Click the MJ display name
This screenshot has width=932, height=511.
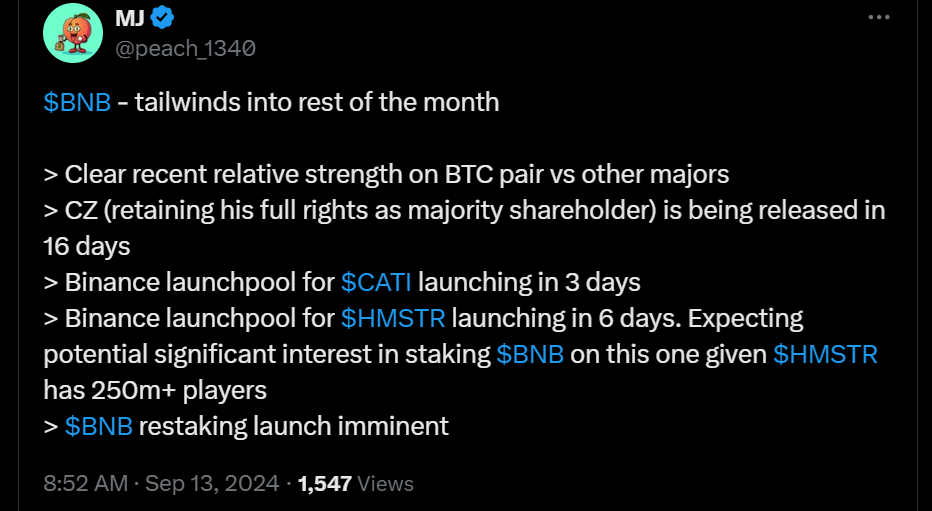(130, 18)
